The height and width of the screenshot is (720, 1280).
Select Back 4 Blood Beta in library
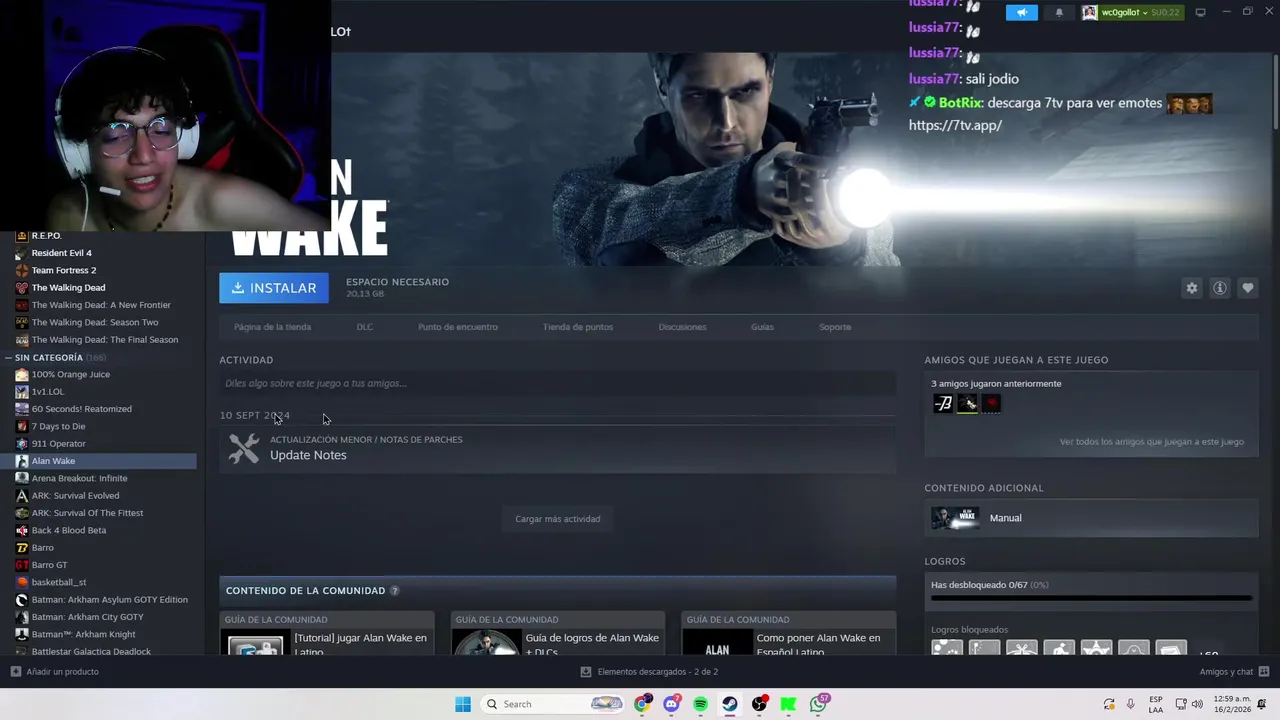point(68,530)
